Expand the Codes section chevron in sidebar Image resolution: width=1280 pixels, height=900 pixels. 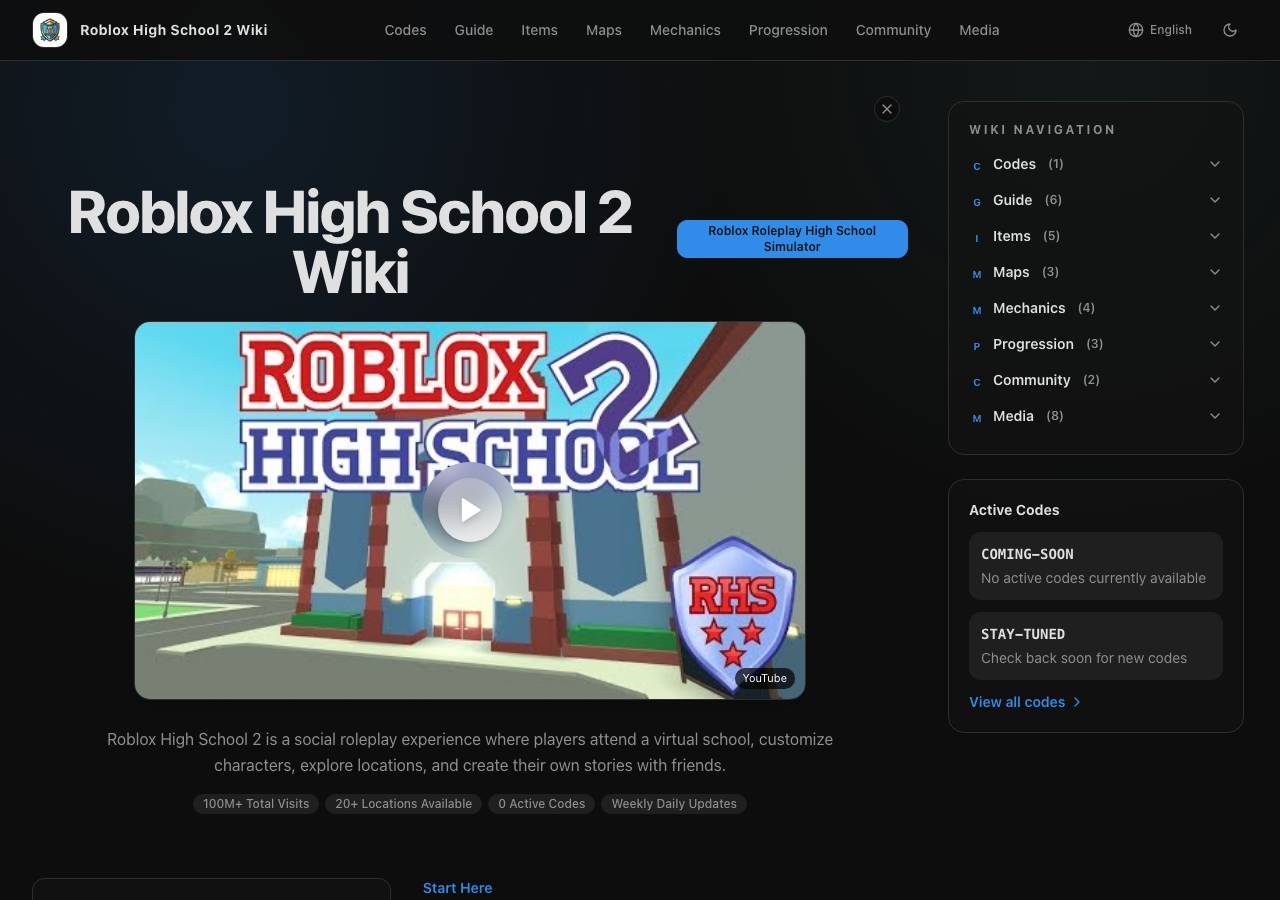click(1215, 164)
